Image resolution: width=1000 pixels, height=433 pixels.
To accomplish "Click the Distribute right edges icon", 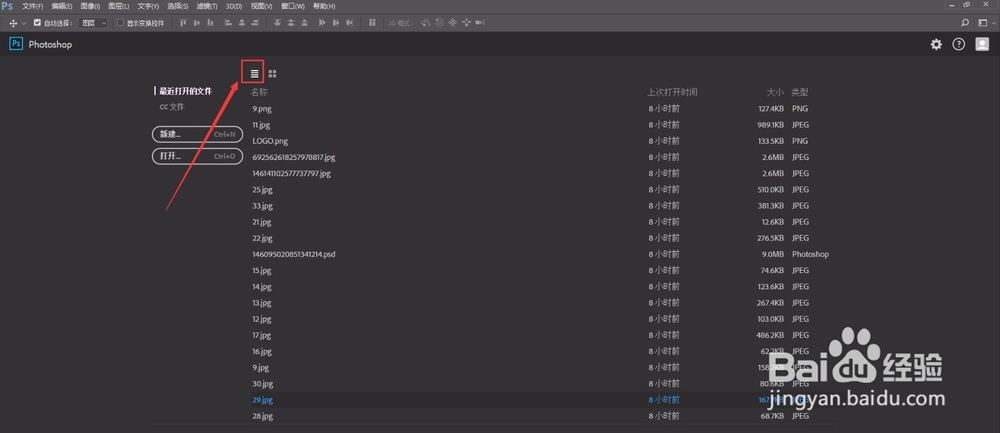I will pos(349,23).
